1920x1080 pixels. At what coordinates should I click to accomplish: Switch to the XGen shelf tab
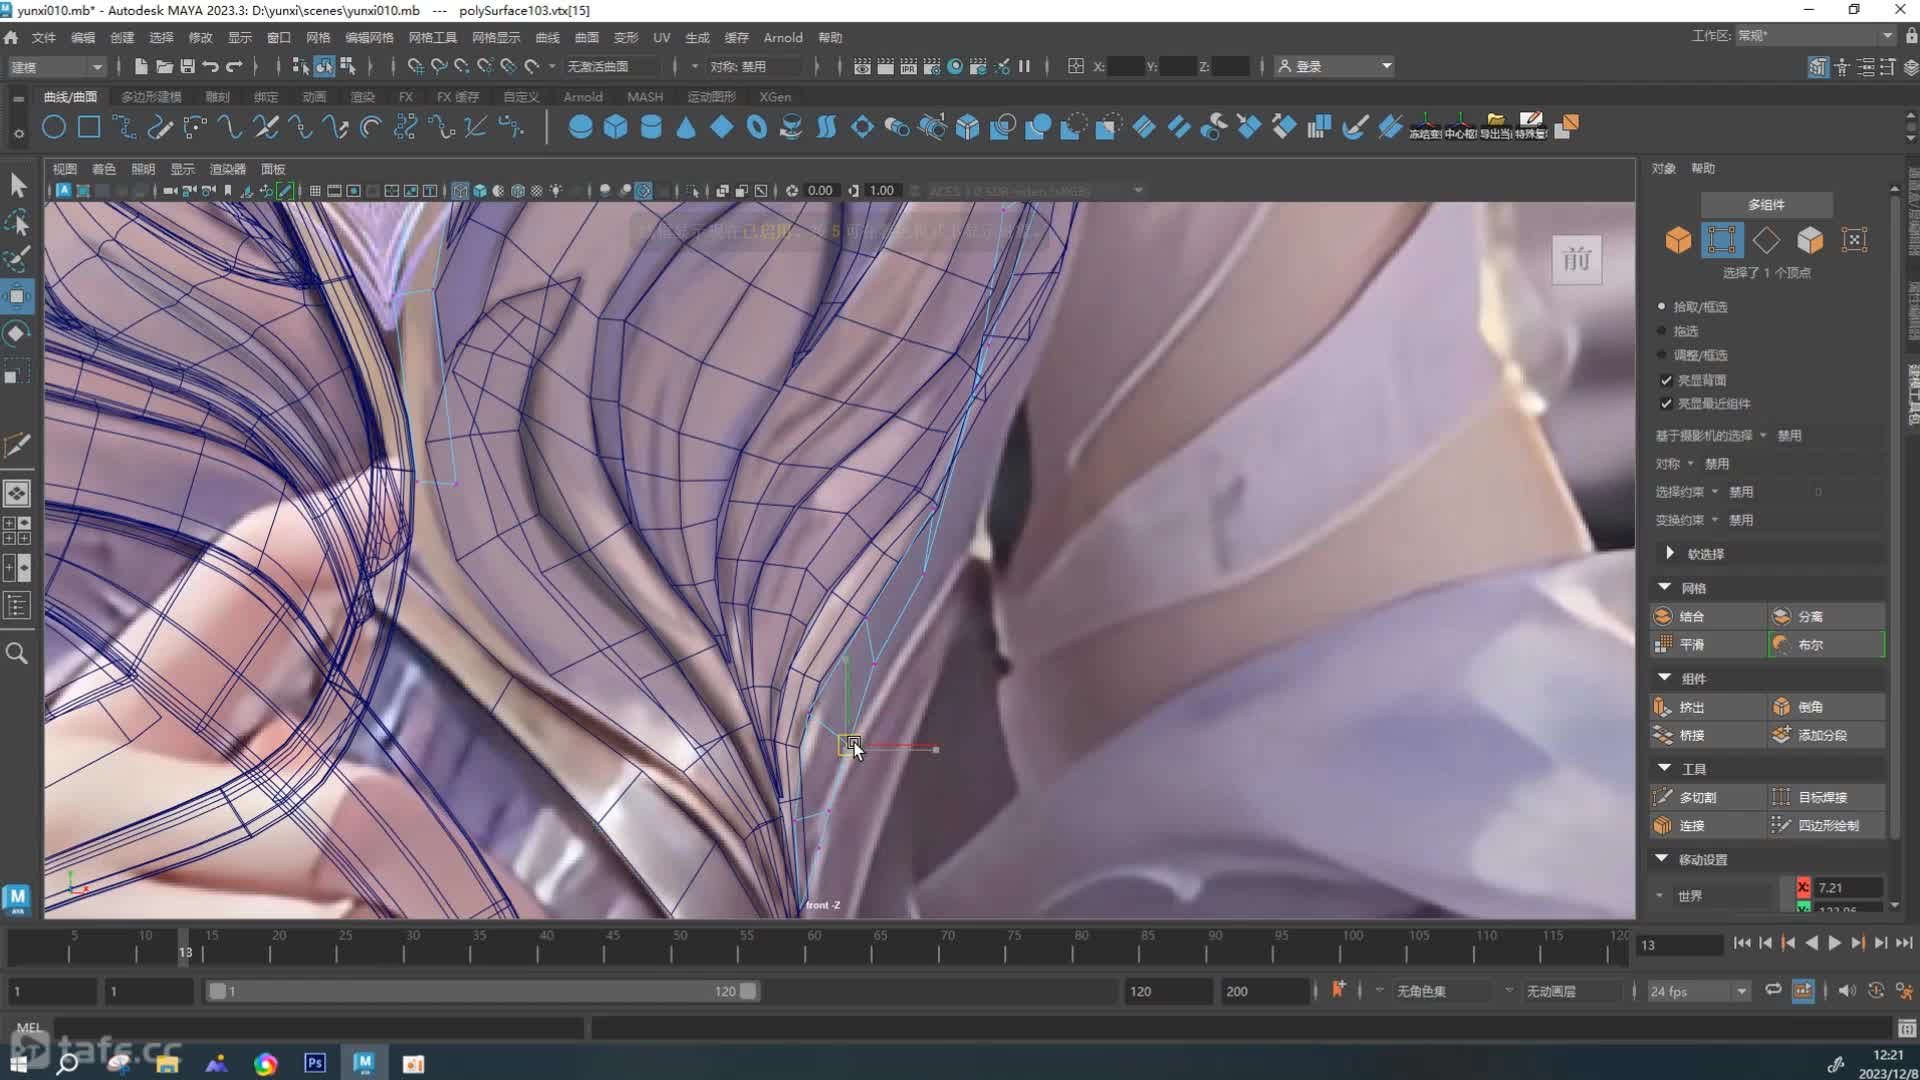(x=775, y=97)
